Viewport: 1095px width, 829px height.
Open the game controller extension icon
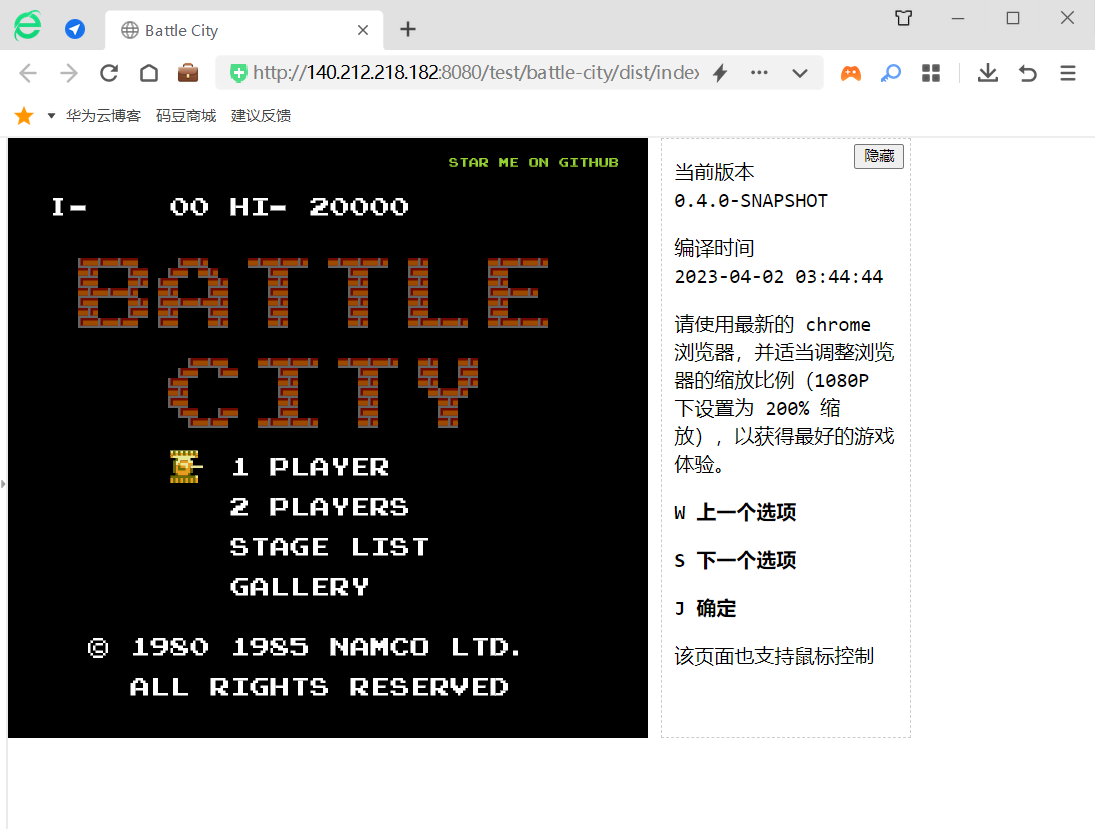[x=851, y=73]
